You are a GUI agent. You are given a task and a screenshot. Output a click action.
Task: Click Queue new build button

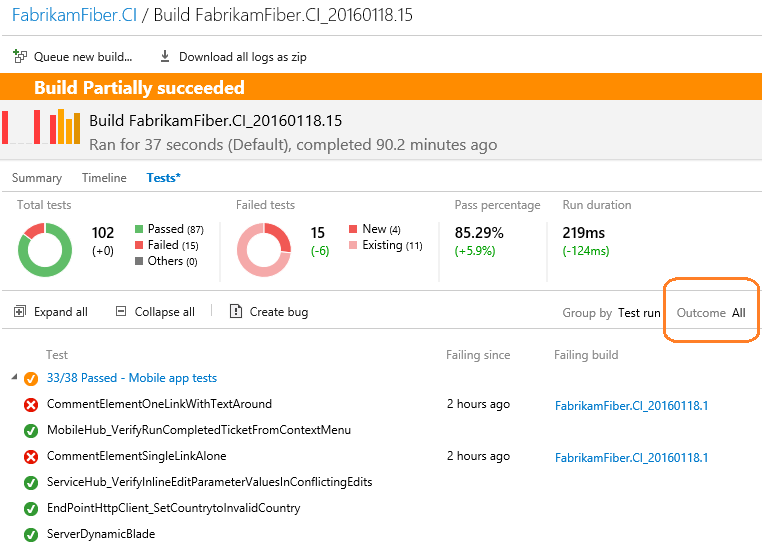73,57
